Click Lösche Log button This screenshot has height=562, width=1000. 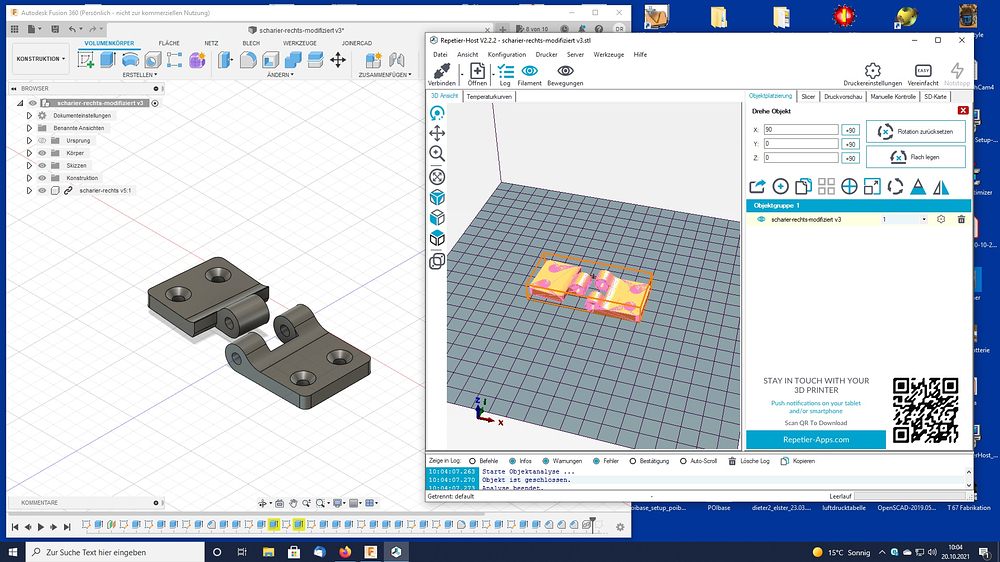749,461
